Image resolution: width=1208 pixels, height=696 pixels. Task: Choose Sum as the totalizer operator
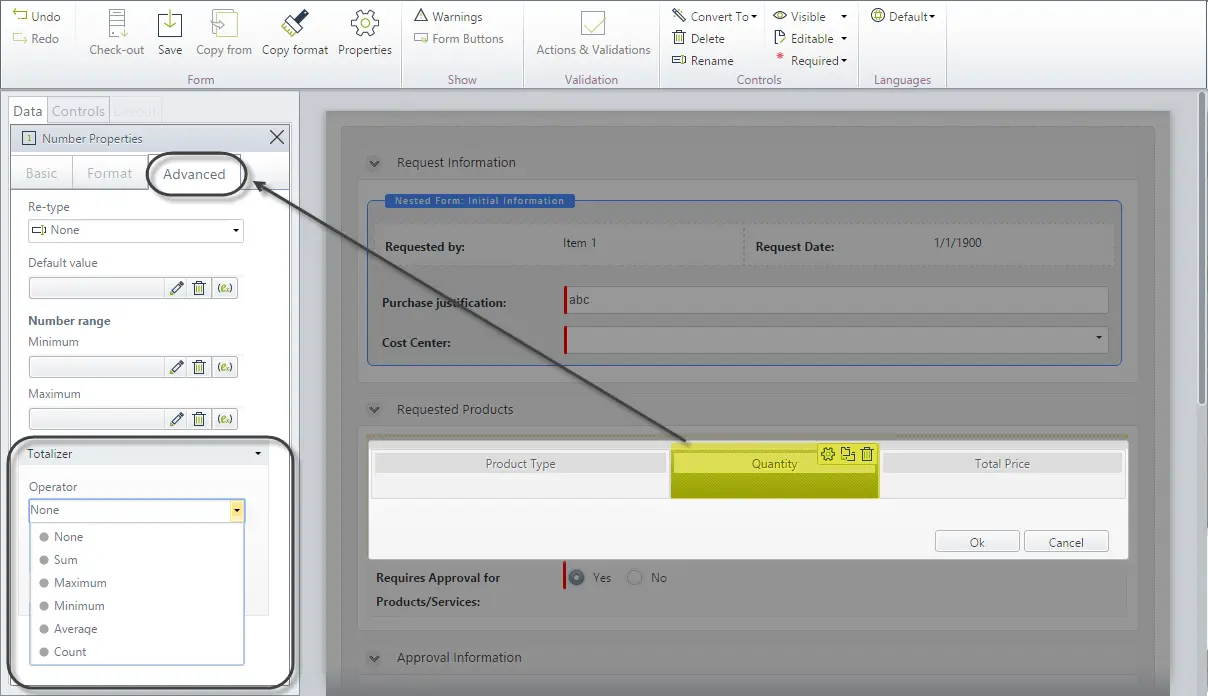click(66, 560)
